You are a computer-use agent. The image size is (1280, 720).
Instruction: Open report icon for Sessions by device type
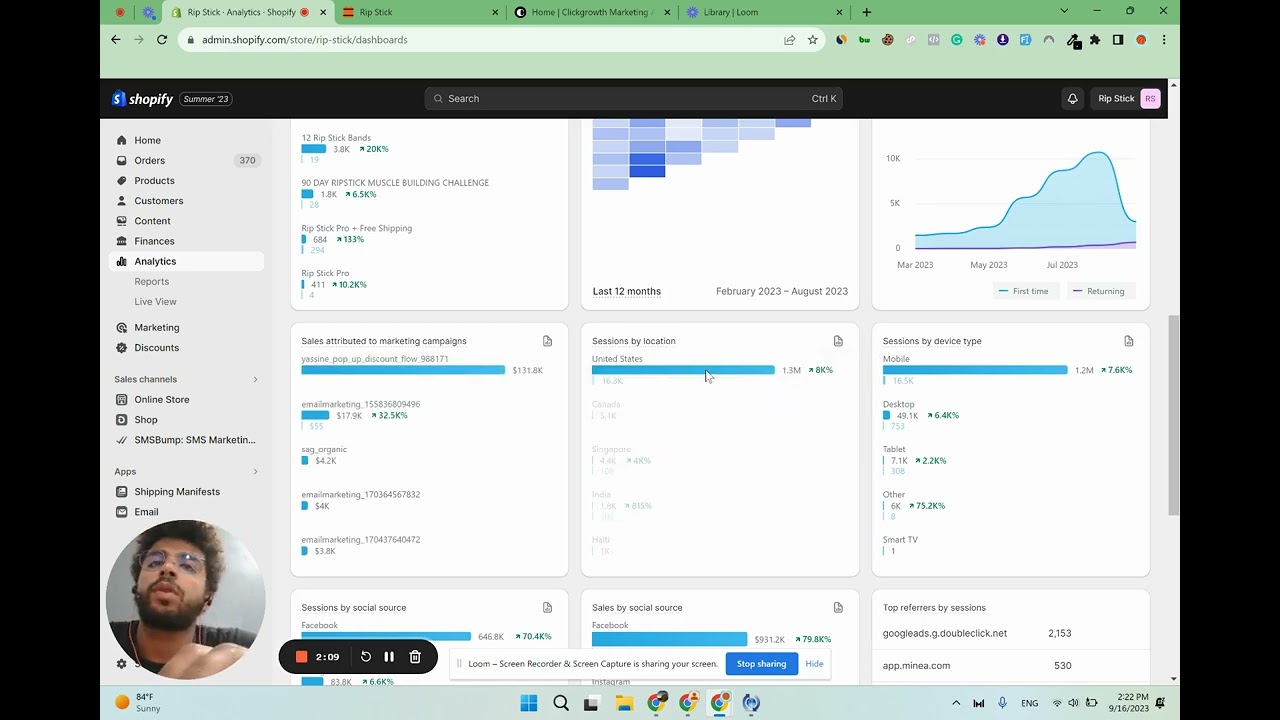[x=1129, y=341]
